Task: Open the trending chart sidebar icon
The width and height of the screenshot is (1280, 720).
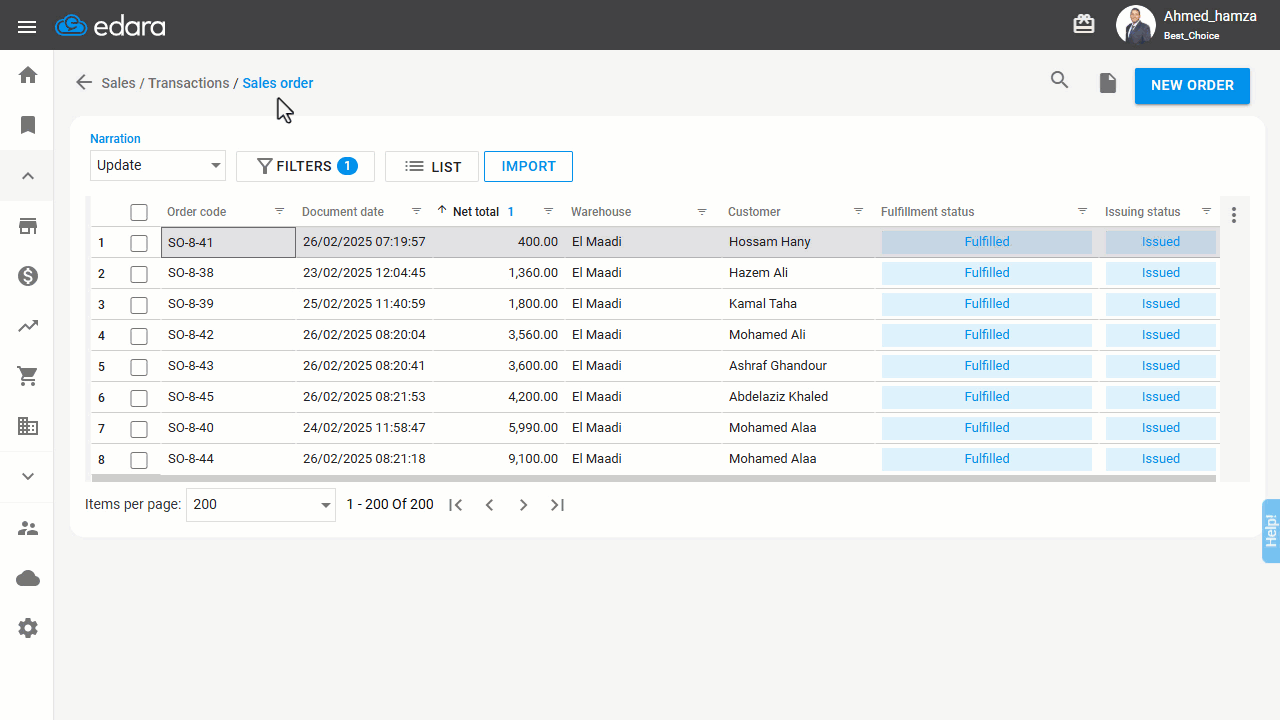Action: [x=28, y=326]
